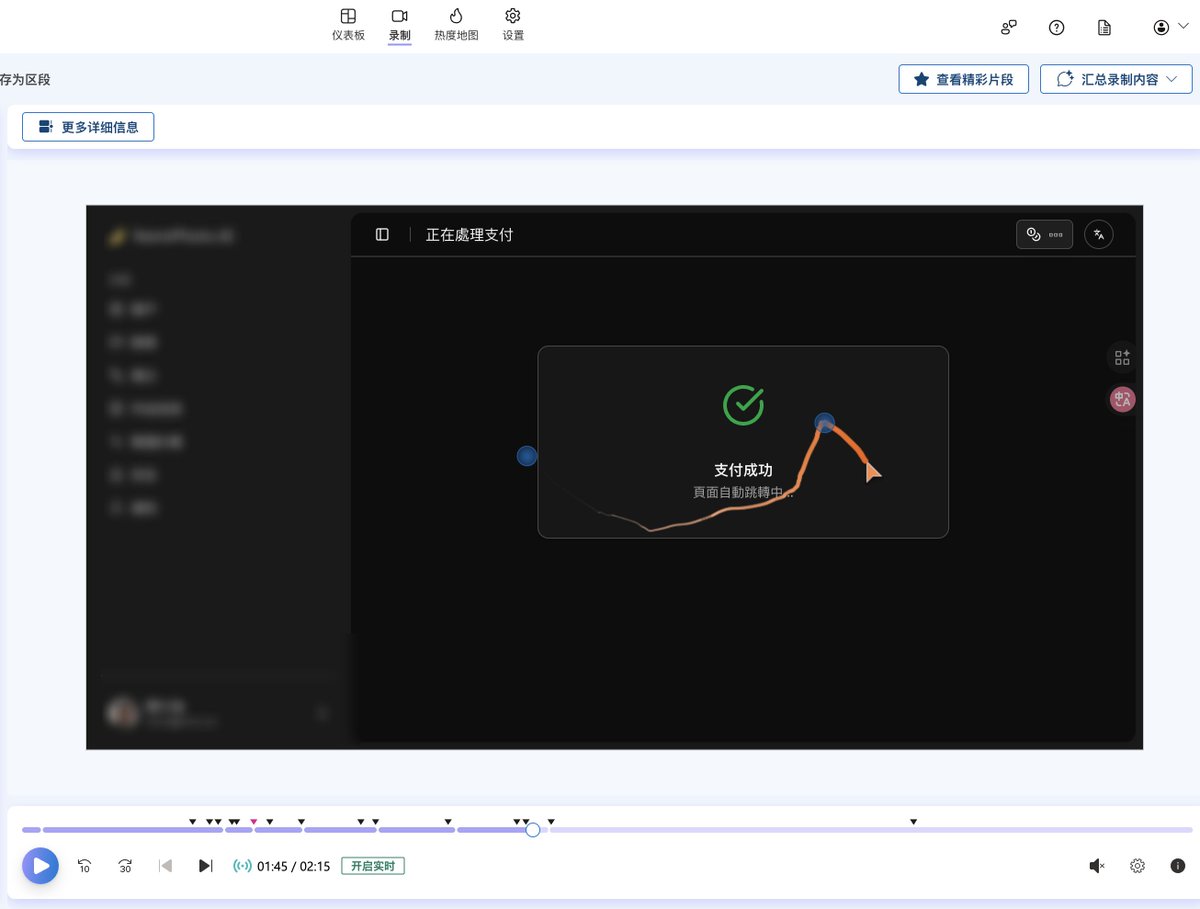Screen dimensions: 1200x909
Task: Open the QR-code style widget in the player
Action: point(1122,357)
